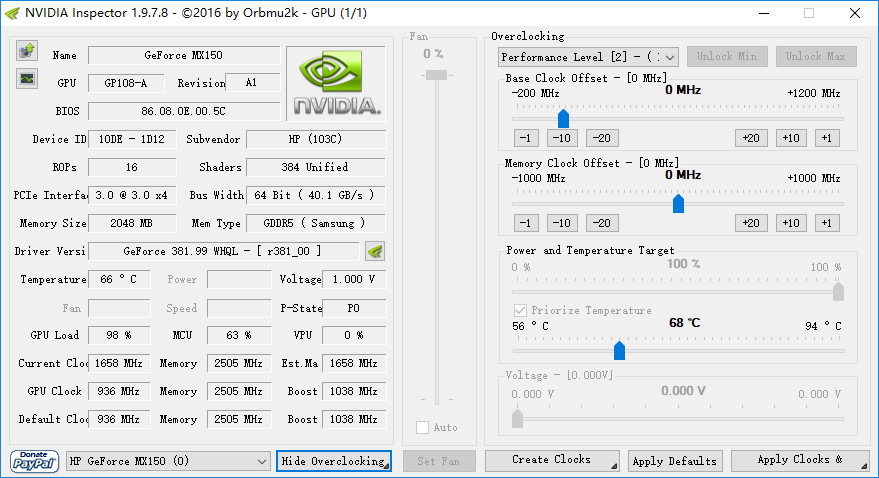The image size is (879, 478).
Task: Click the Memory Size value 2048 MB
Action: (x=132, y=223)
